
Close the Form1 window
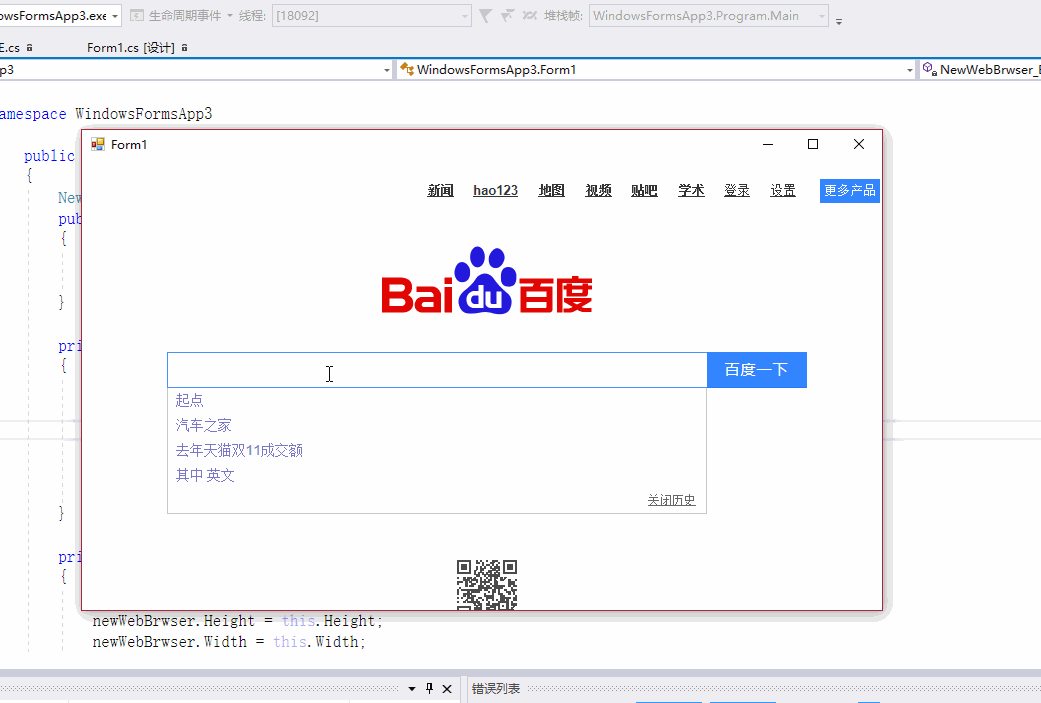(858, 144)
